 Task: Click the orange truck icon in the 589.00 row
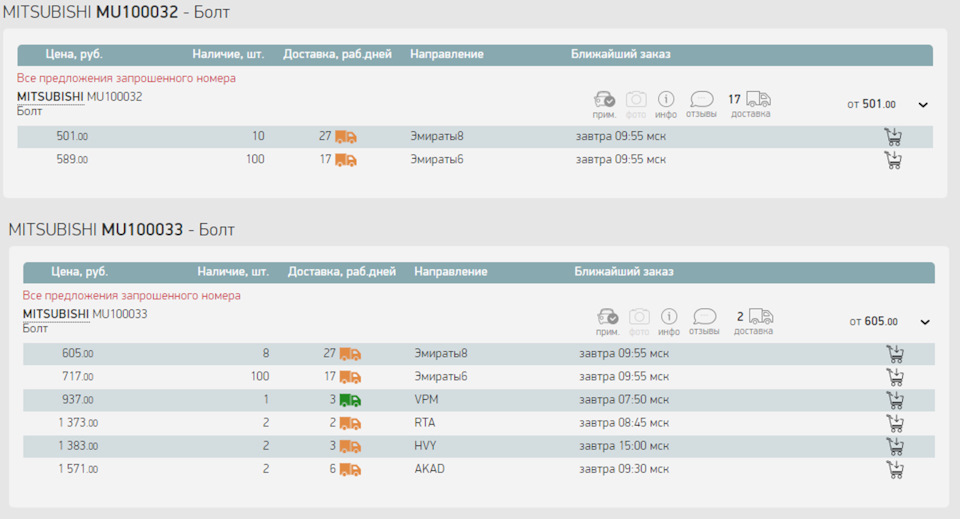point(346,160)
